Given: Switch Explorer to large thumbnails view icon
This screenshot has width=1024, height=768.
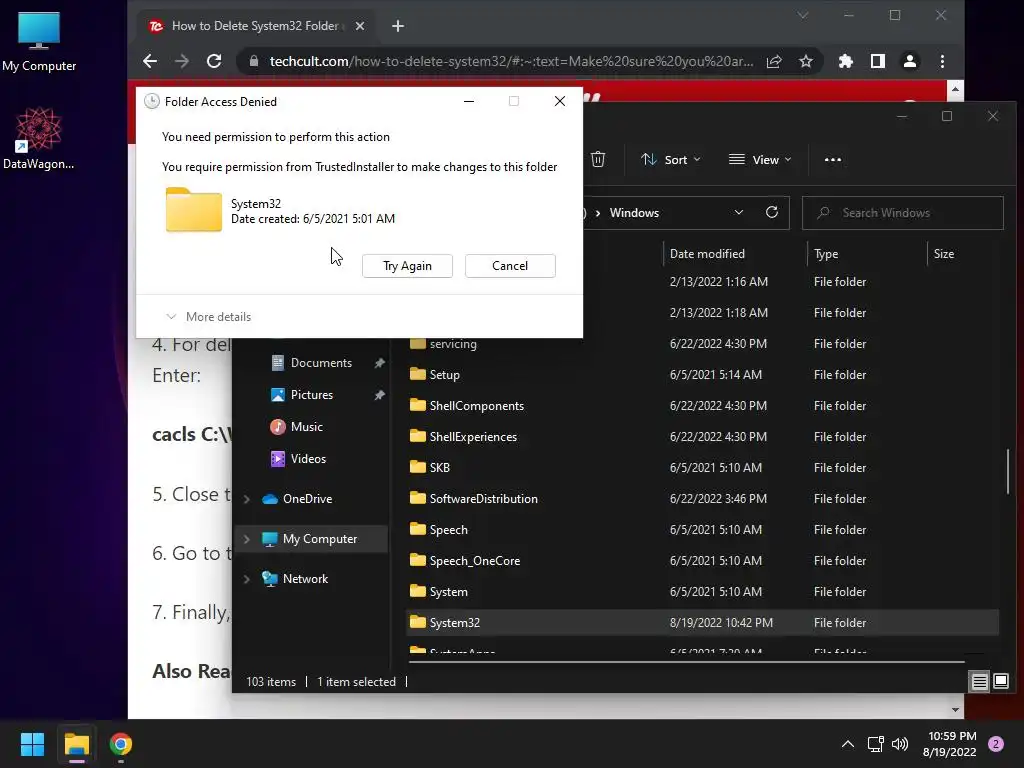Looking at the screenshot, I should (x=1000, y=682).
